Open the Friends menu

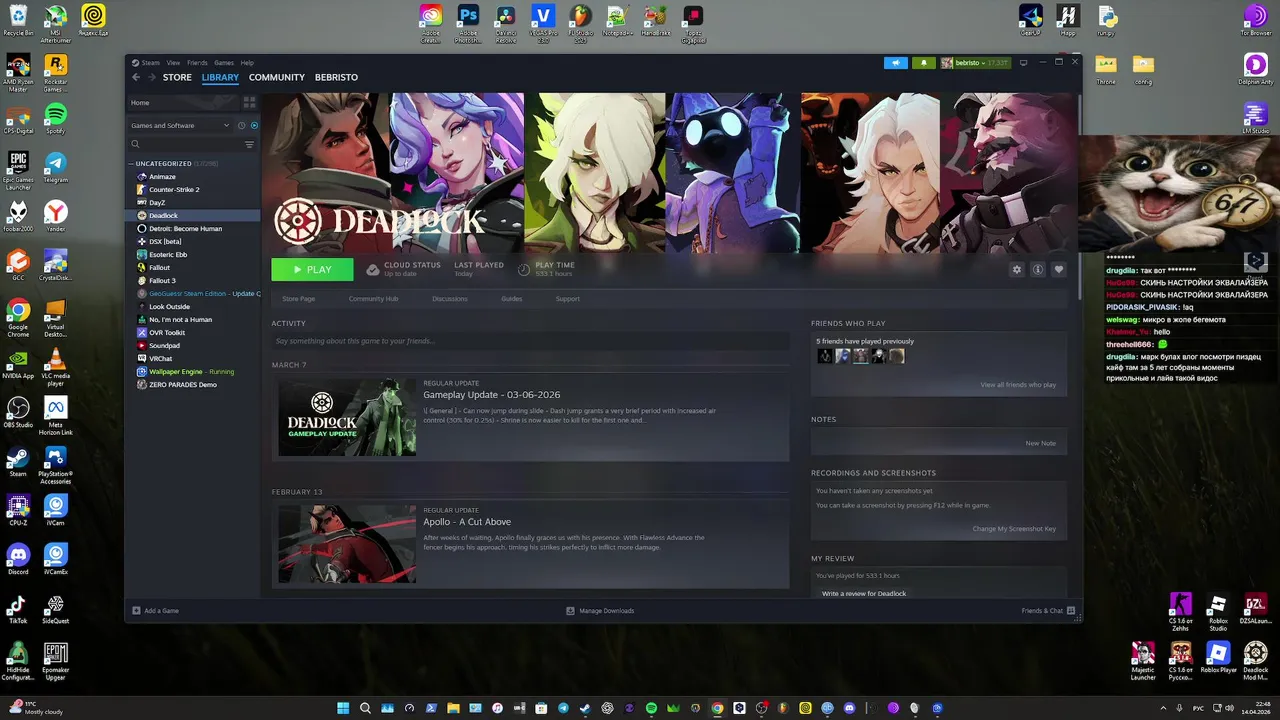[x=197, y=63]
